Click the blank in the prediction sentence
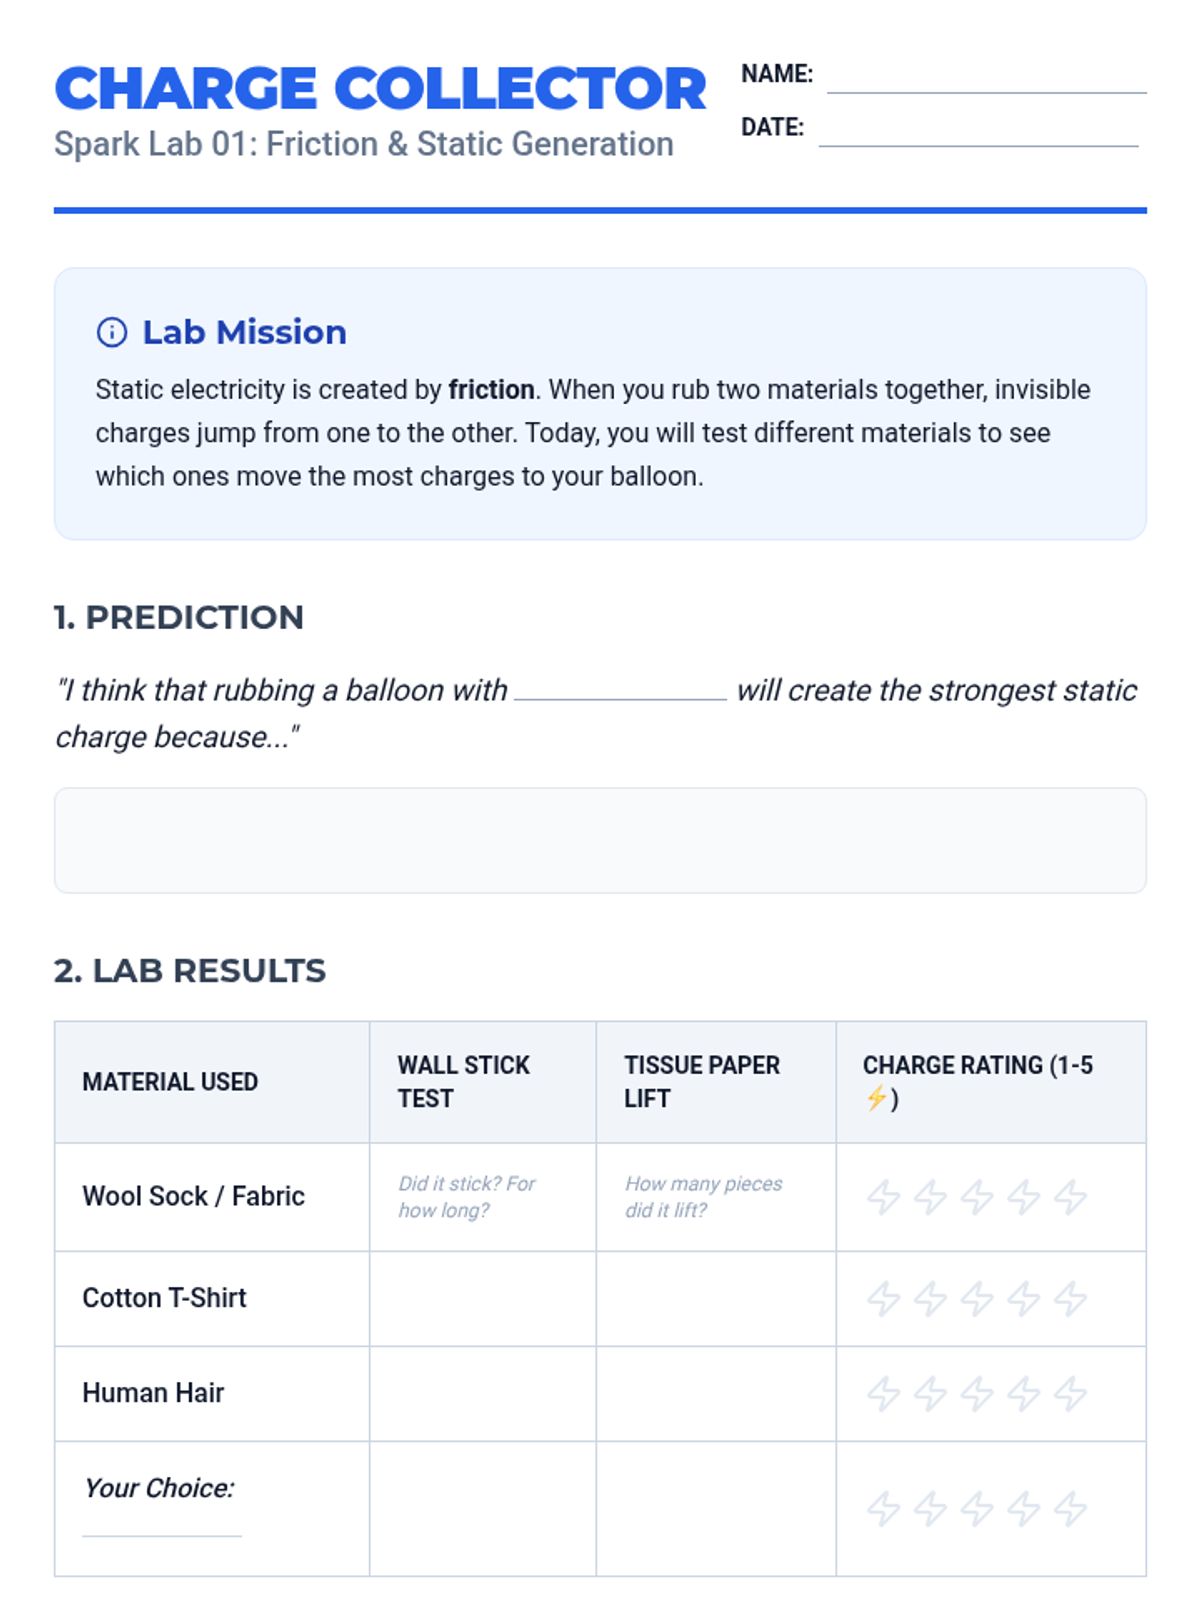Viewport: 1200px width, 1600px height. click(620, 690)
